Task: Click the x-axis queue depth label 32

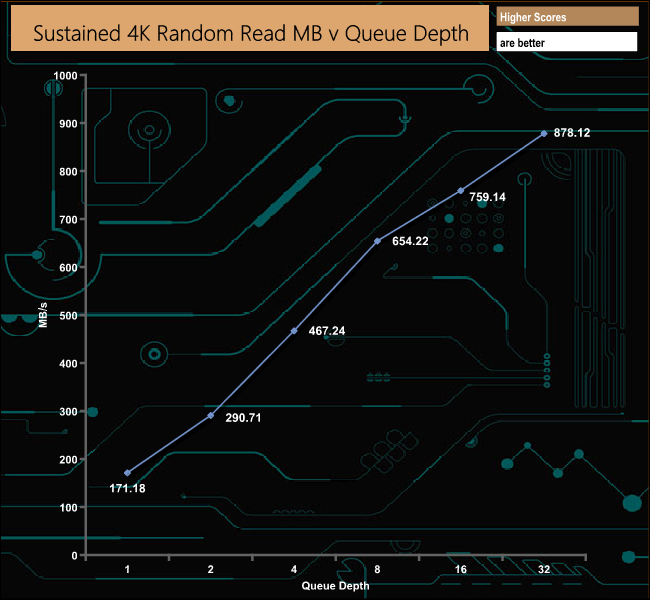Action: (544, 569)
